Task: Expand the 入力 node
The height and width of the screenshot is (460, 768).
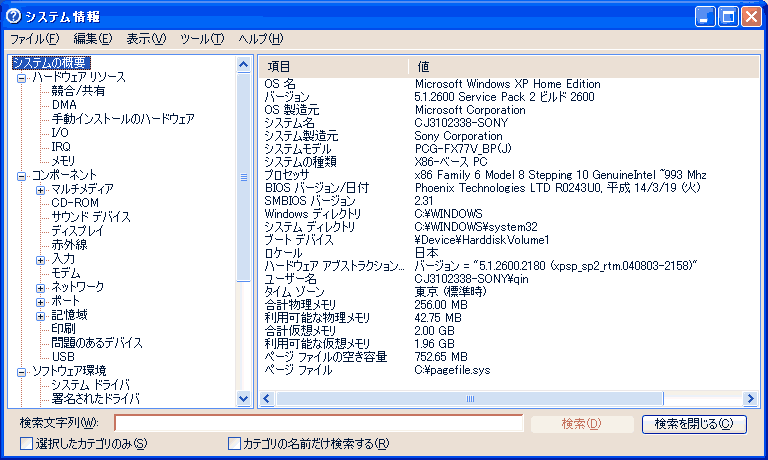Action: click(x=41, y=260)
